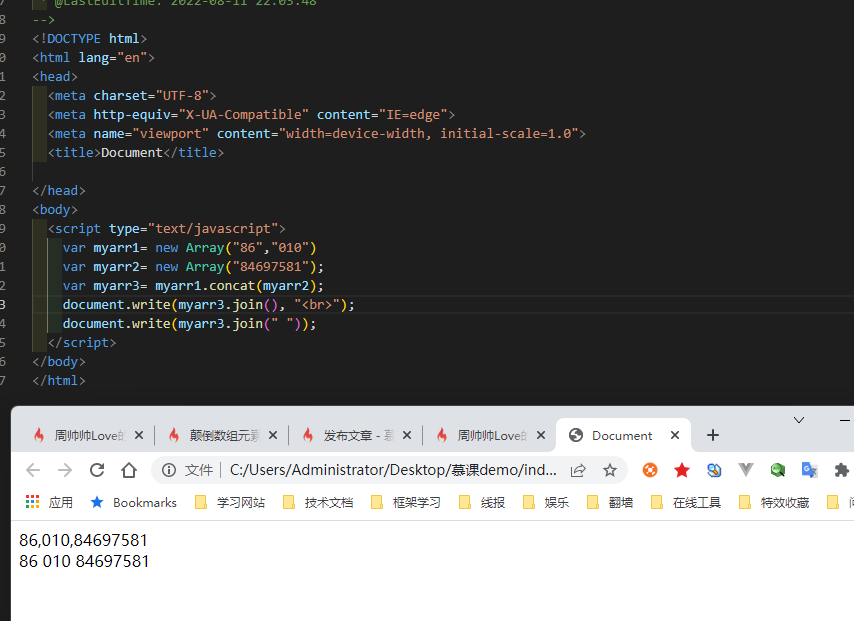Click the script type="text/javascript" opening tag

coord(167,229)
